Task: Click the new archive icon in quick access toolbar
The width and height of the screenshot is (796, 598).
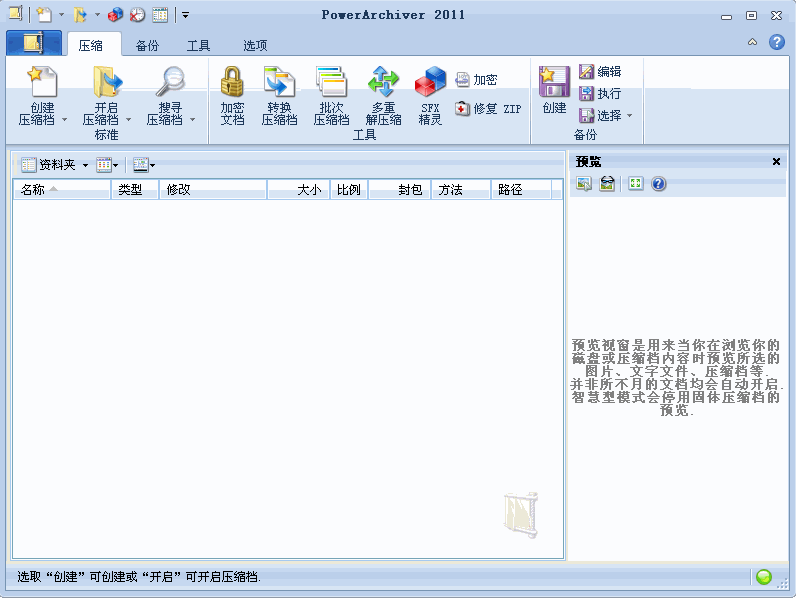Action: pyautogui.click(x=44, y=15)
